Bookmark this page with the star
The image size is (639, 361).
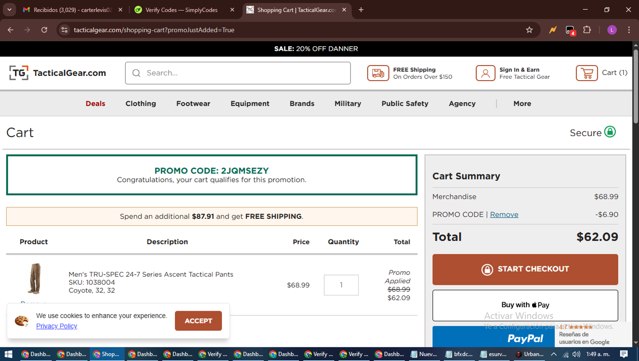click(529, 30)
